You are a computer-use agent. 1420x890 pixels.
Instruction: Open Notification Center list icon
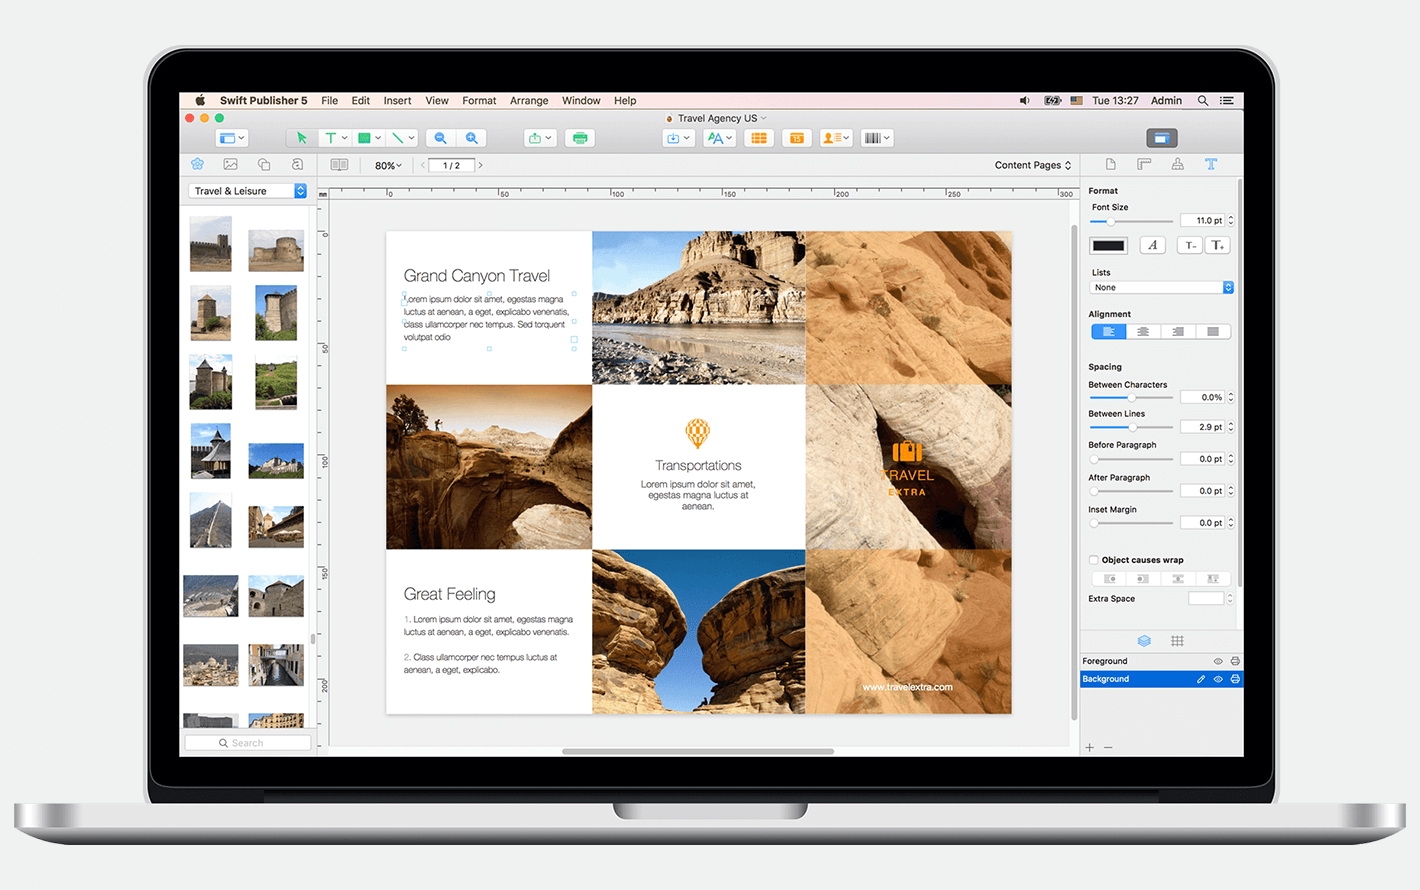[1227, 101]
